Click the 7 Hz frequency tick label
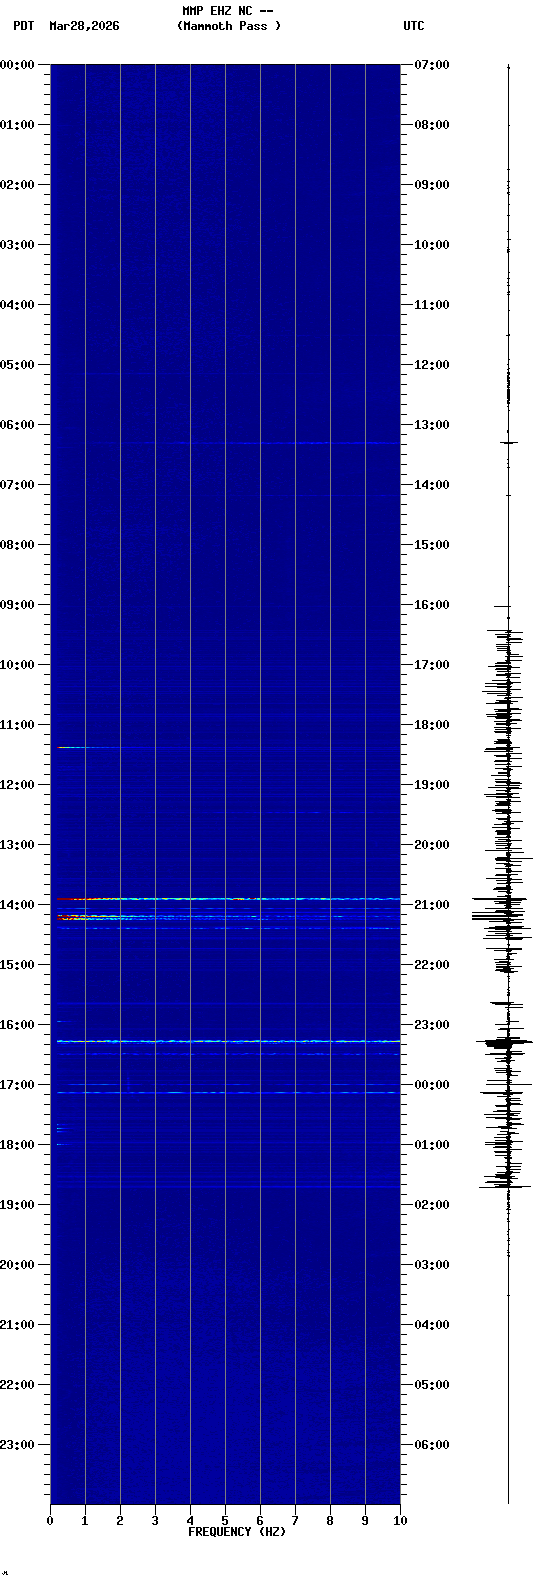Image resolution: width=552 pixels, height=1584 pixels. pyautogui.click(x=295, y=1521)
